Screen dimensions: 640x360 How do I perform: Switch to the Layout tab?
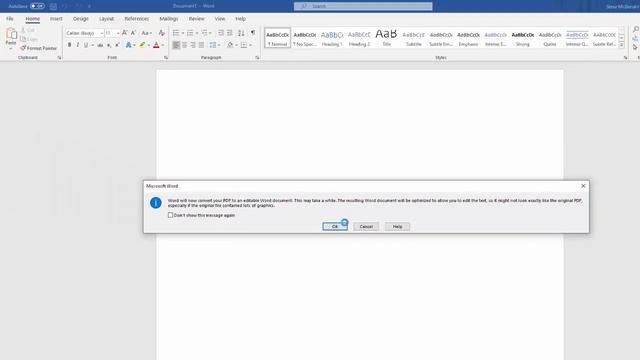106,19
